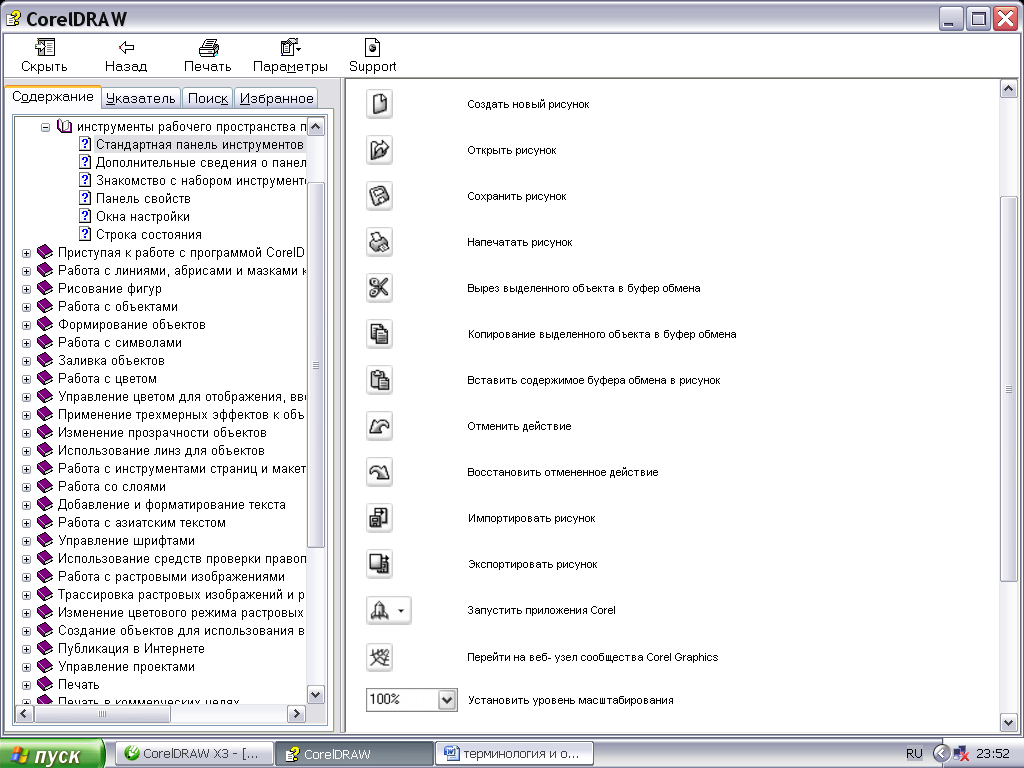Click the 'Напечатать рисунок' printer icon
Image resolution: width=1024 pixels, height=768 pixels.
click(379, 242)
